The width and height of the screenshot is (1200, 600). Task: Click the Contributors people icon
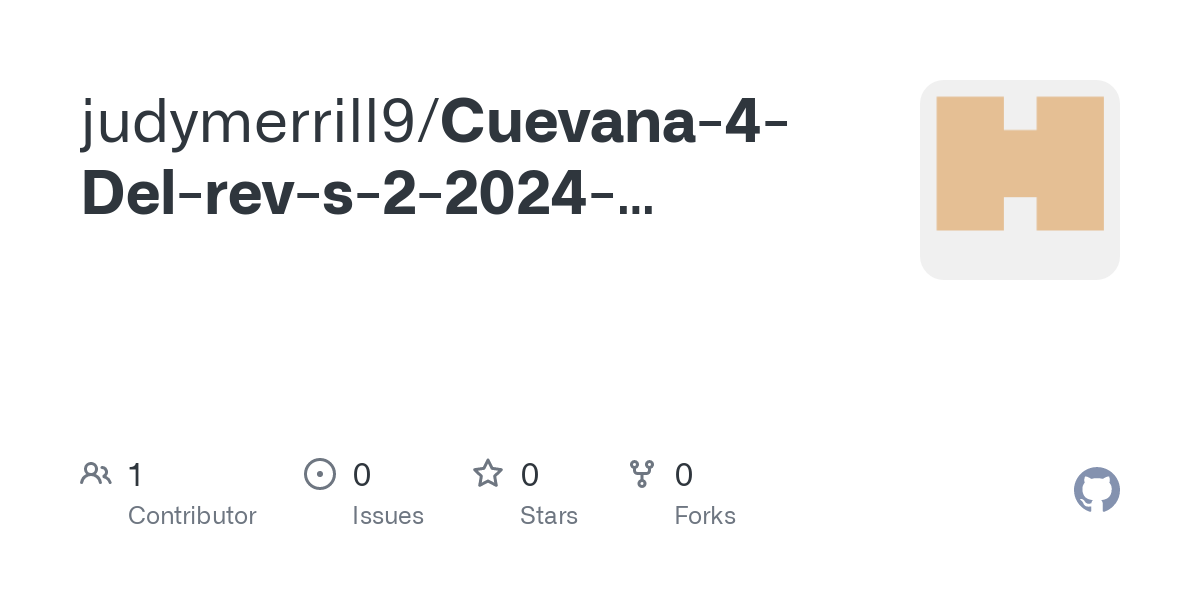point(96,474)
